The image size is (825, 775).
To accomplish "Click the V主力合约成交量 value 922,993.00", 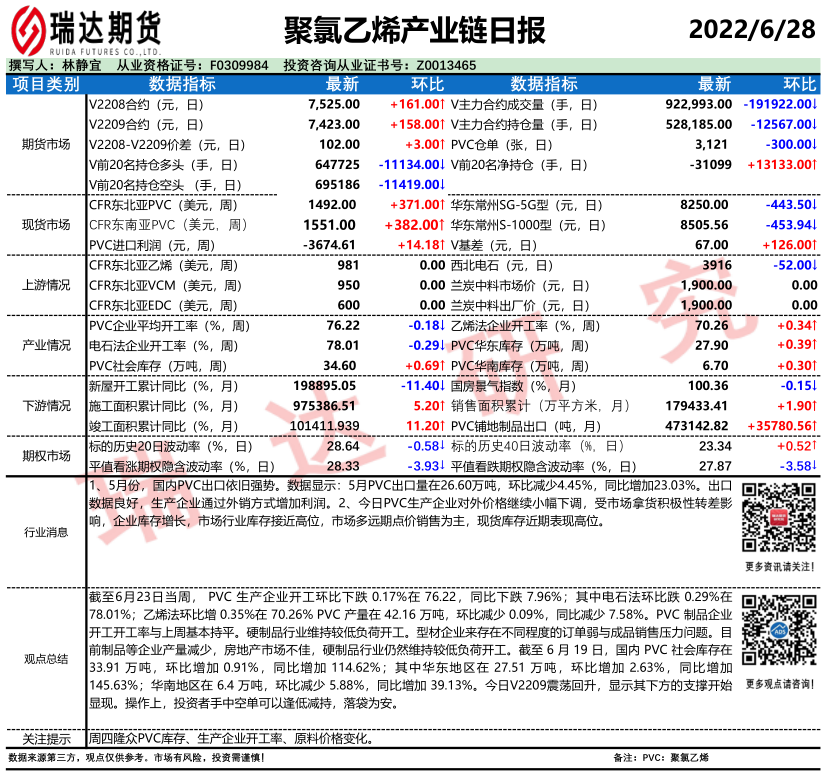I will (x=698, y=103).
